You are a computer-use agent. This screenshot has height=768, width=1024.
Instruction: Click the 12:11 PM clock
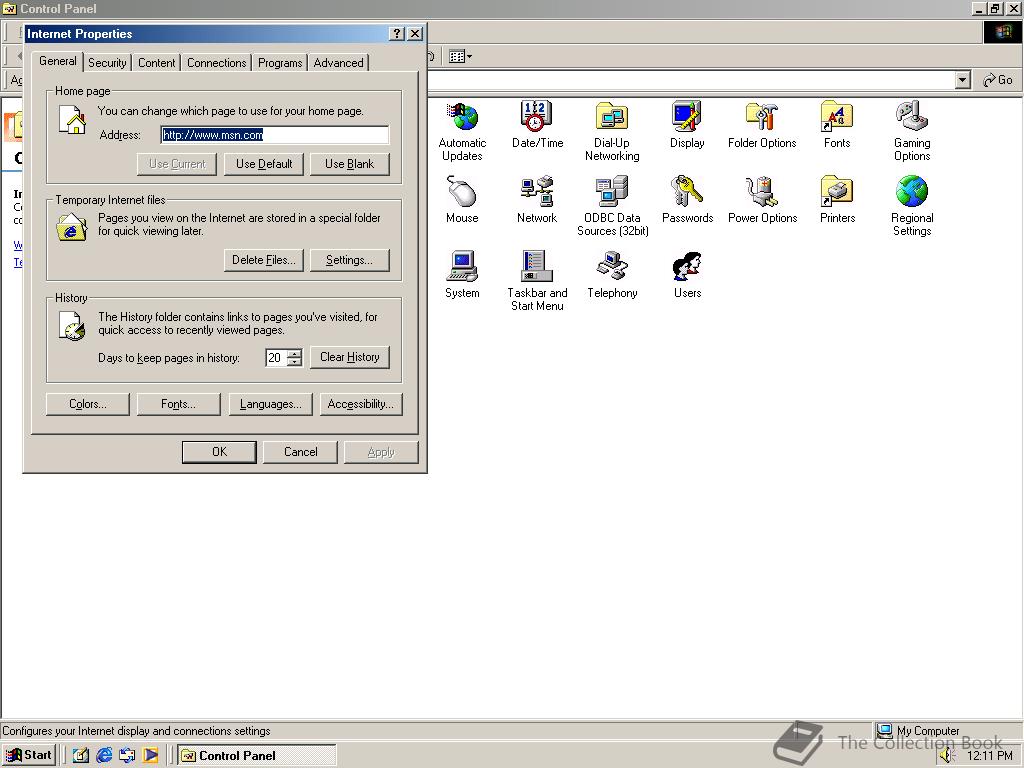(989, 756)
